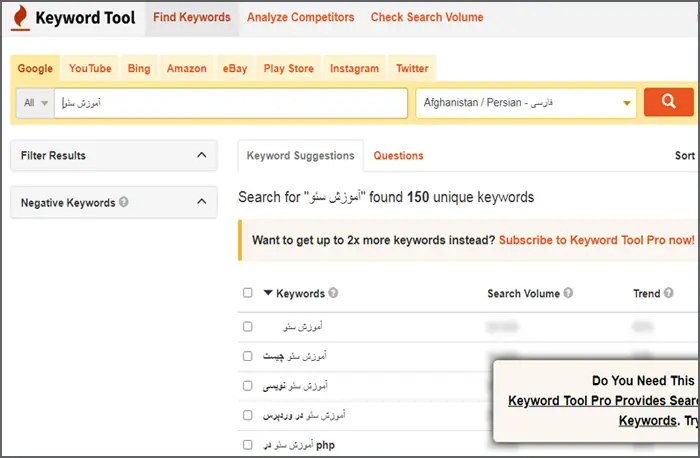Image resolution: width=700 pixels, height=458 pixels.
Task: Tick checkbox for the php keyword row
Action: (247, 445)
